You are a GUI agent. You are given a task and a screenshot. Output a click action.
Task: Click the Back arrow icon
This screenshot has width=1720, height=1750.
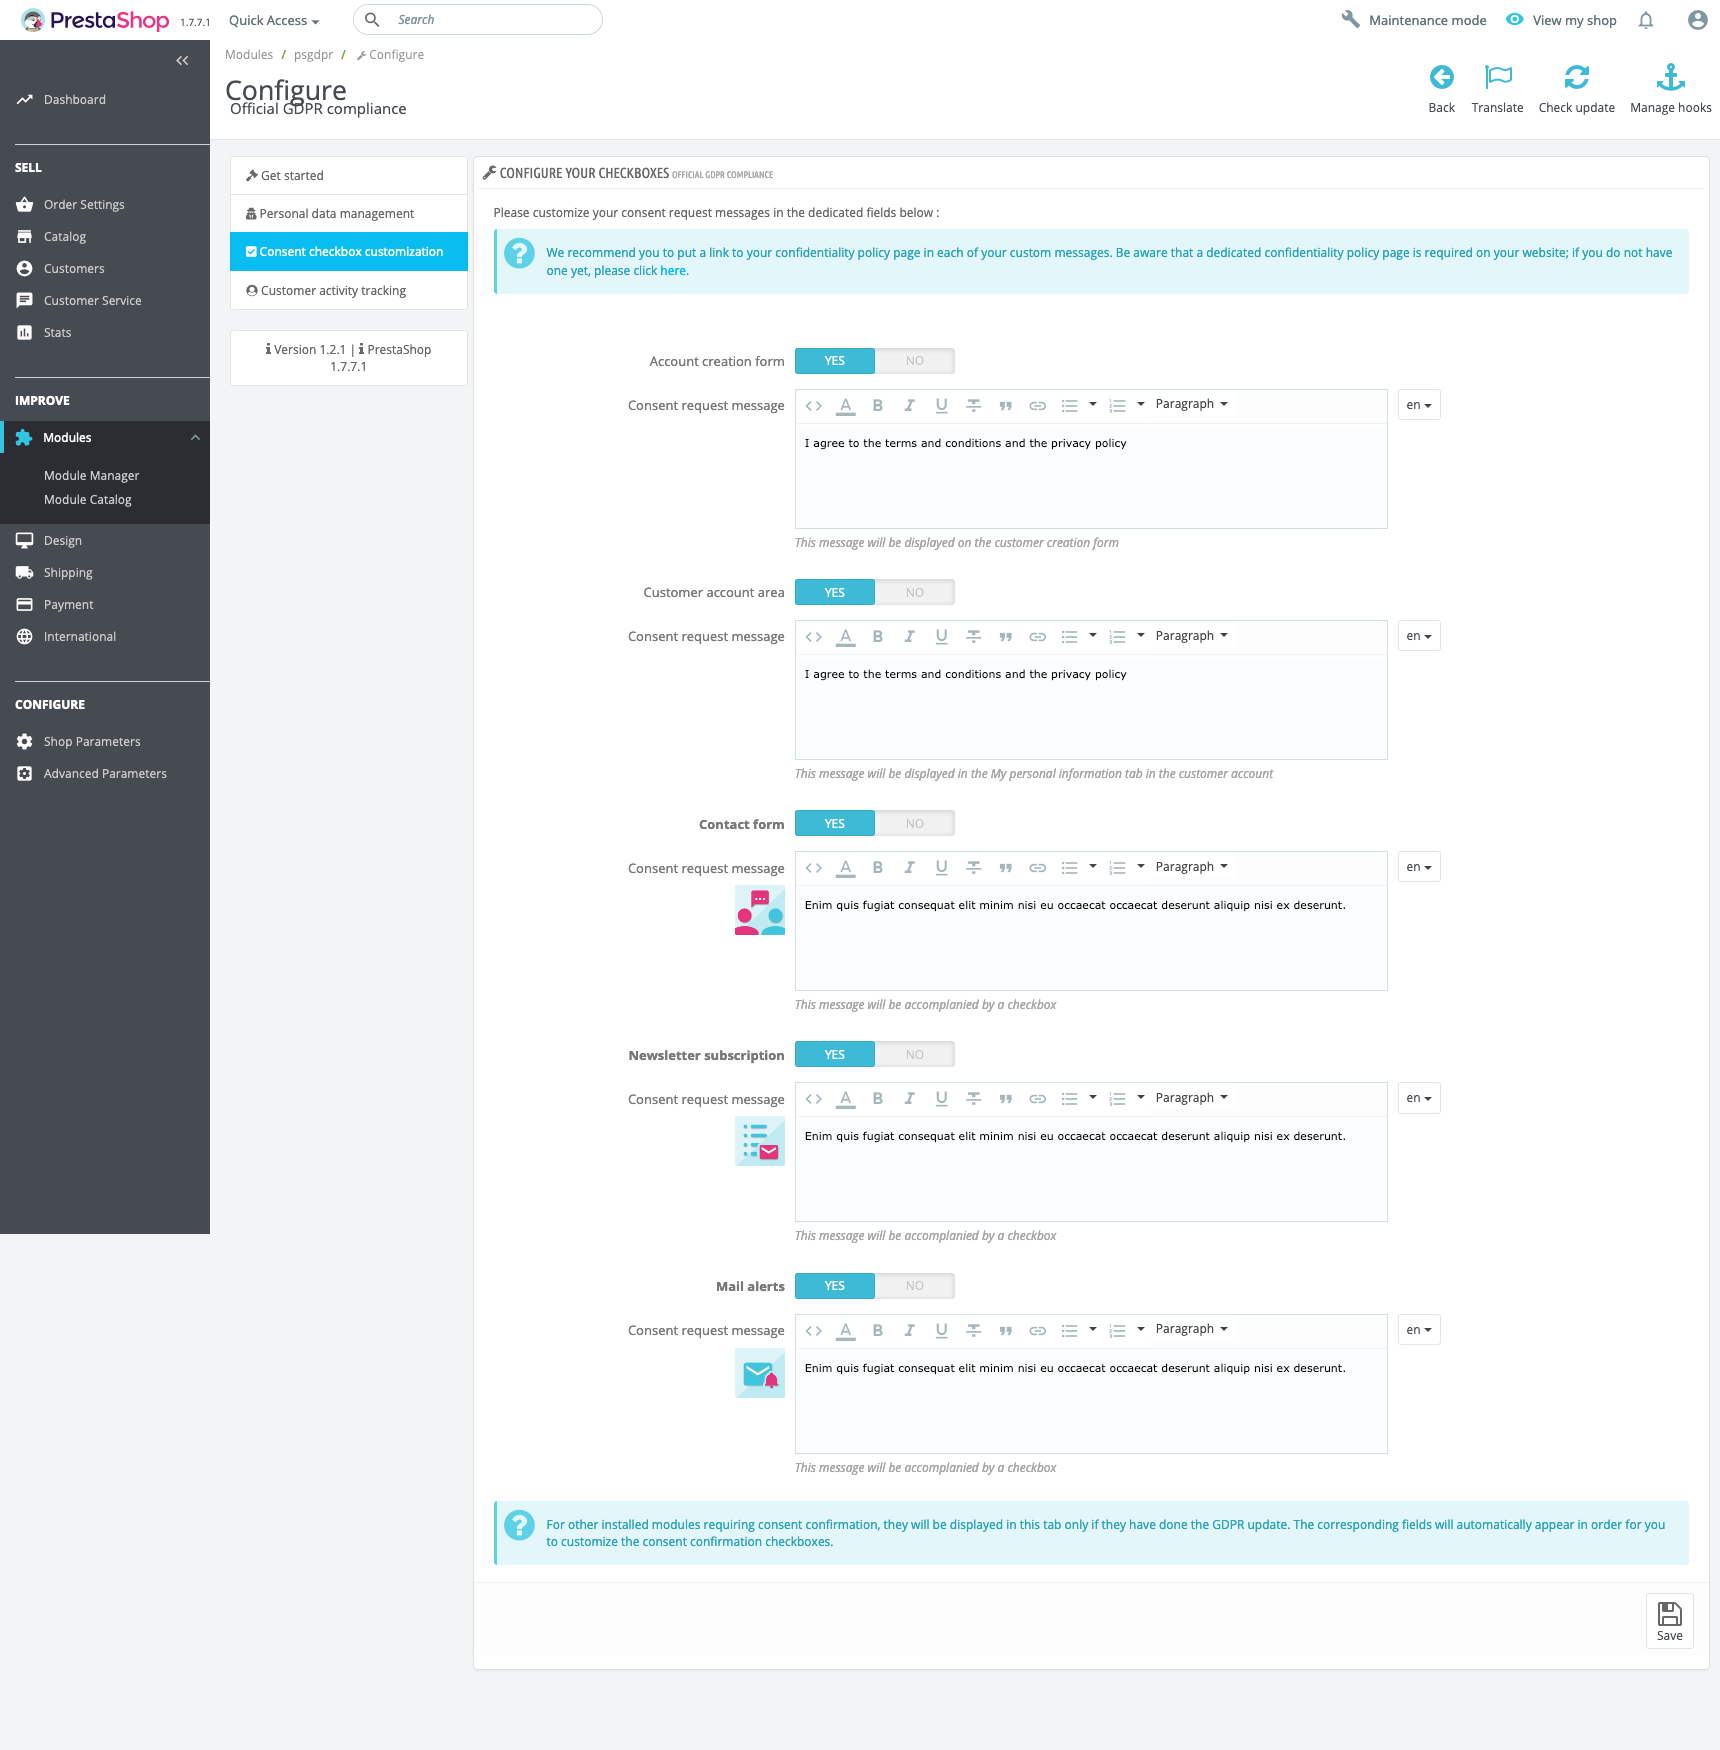coord(1441,77)
